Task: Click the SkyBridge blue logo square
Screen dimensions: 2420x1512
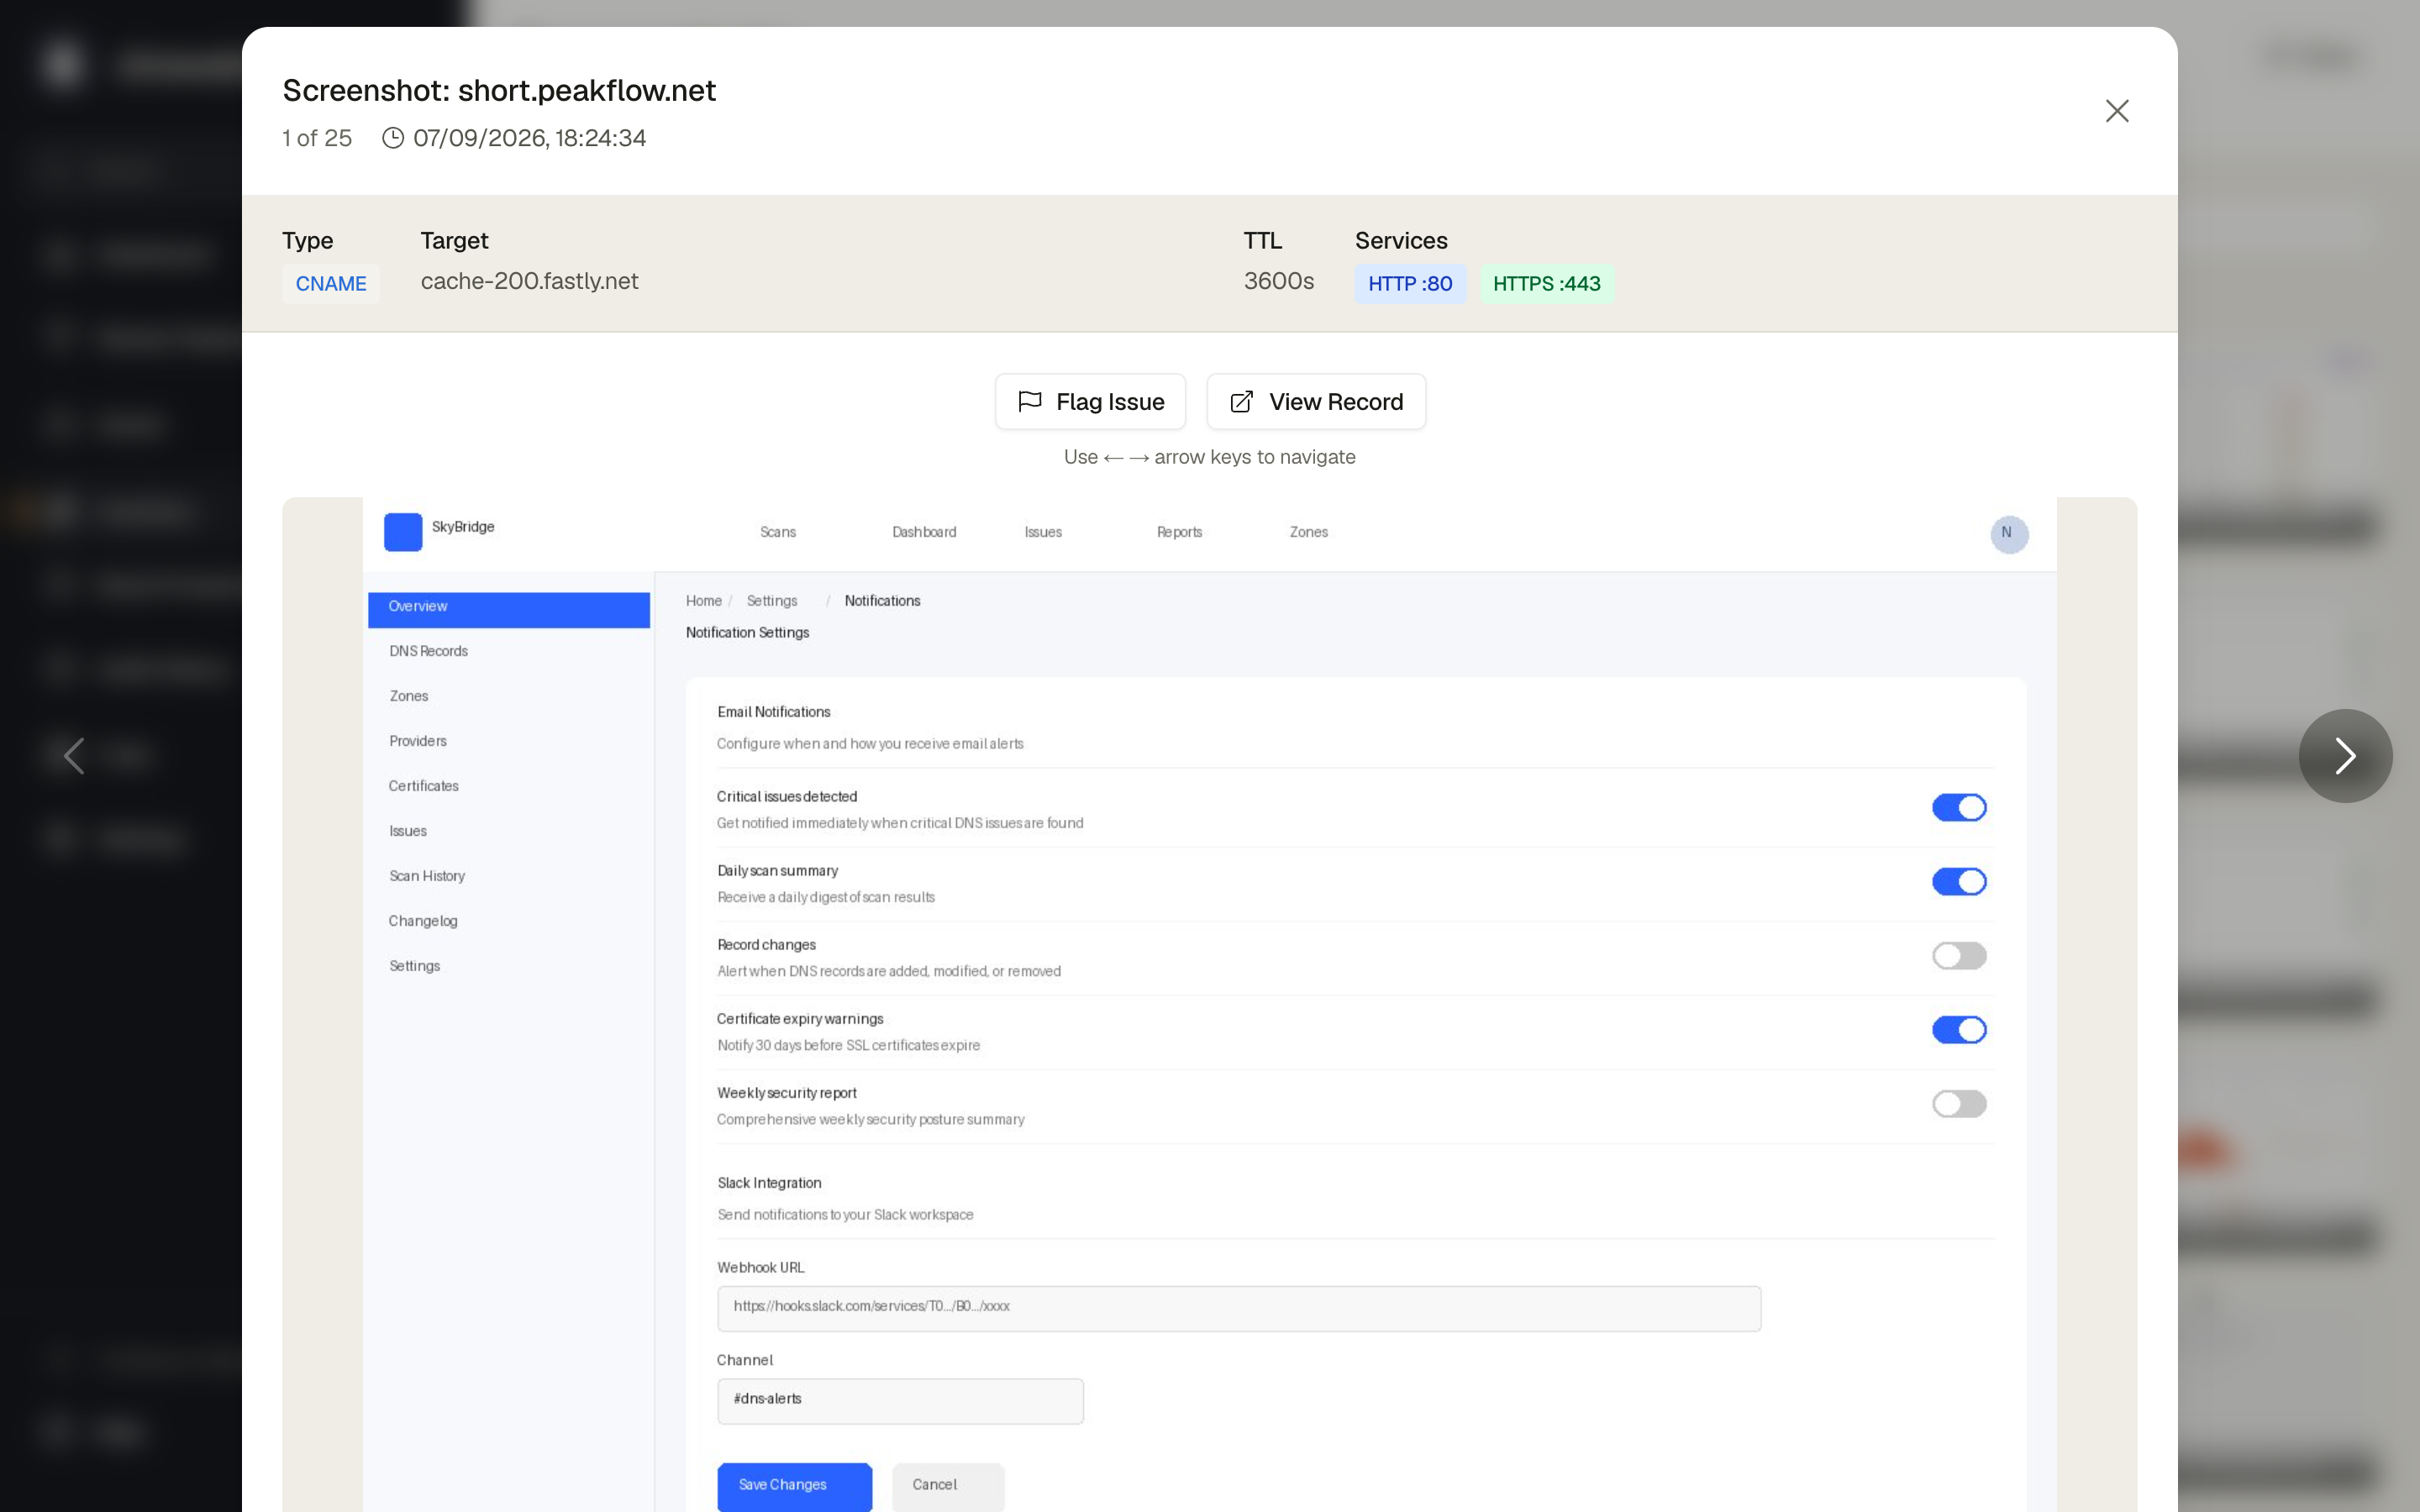Action: coord(403,532)
